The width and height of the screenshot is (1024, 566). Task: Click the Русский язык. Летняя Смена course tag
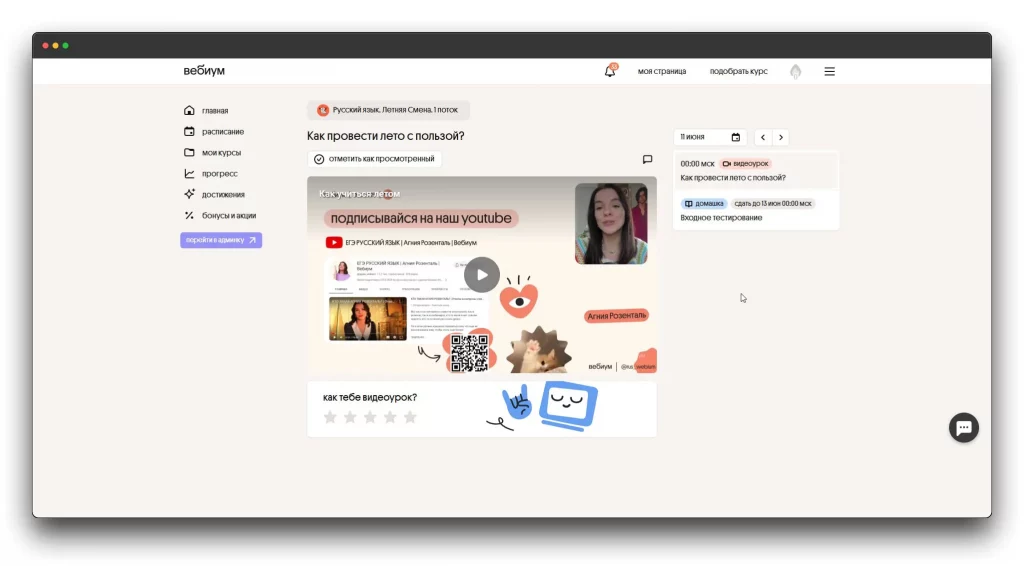tap(388, 110)
